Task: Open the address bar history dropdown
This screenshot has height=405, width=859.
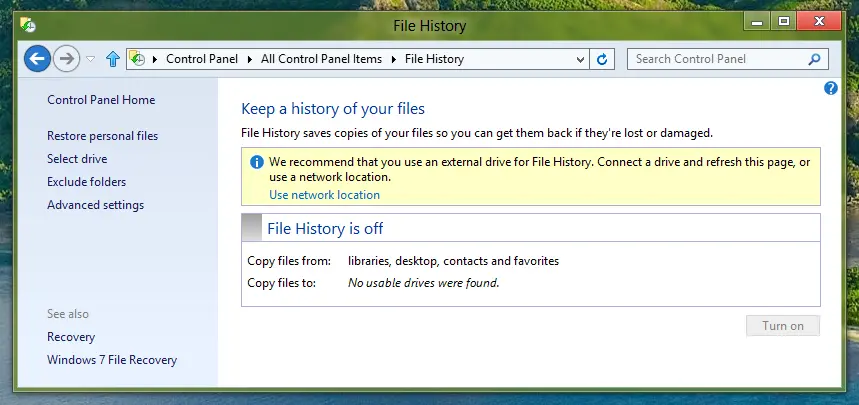Action: pos(581,59)
